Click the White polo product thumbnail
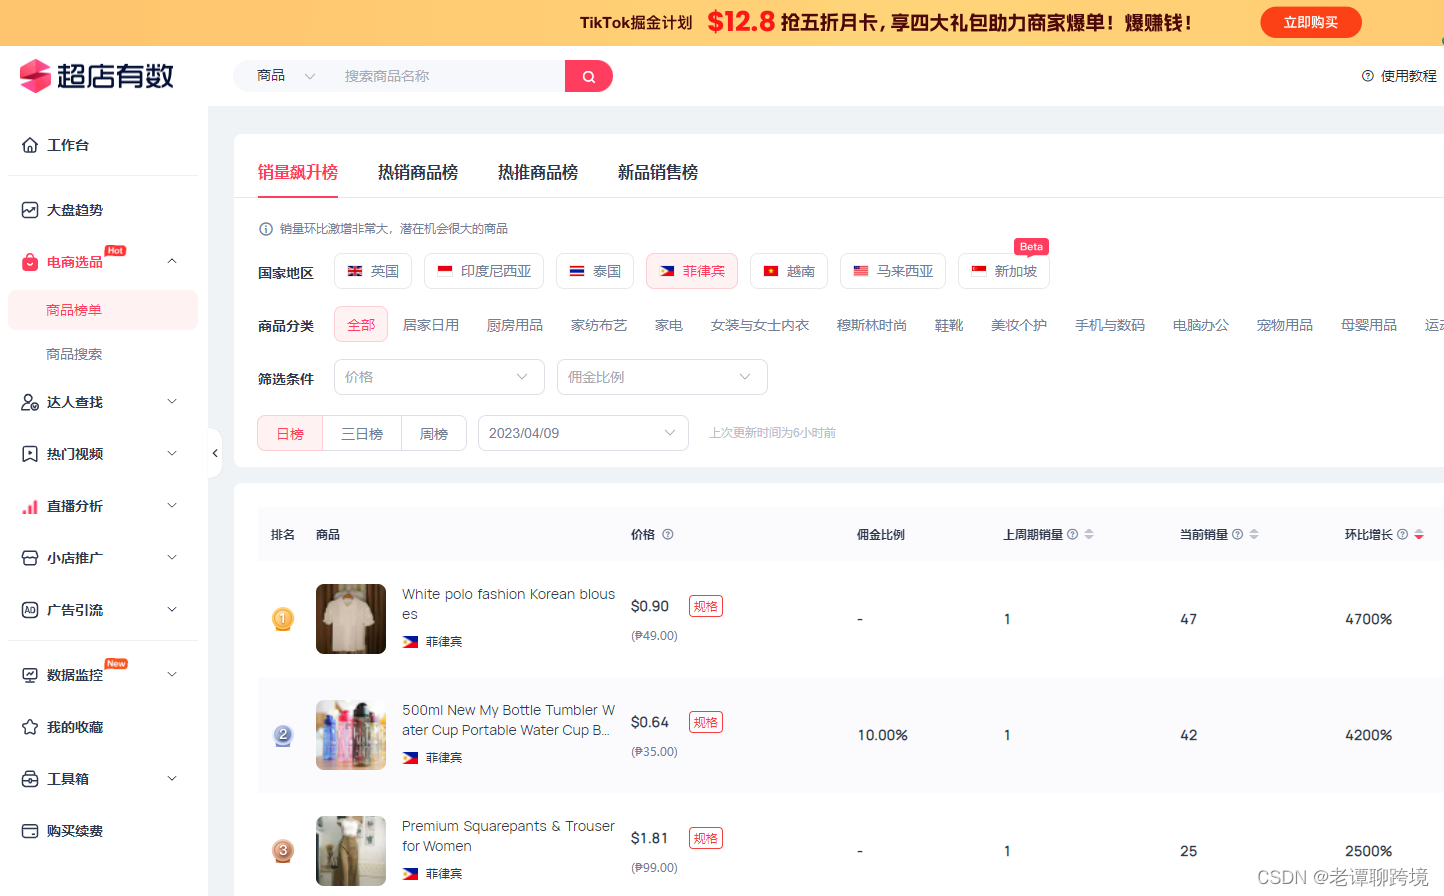Viewport: 1444px width, 896px height. tap(350, 618)
